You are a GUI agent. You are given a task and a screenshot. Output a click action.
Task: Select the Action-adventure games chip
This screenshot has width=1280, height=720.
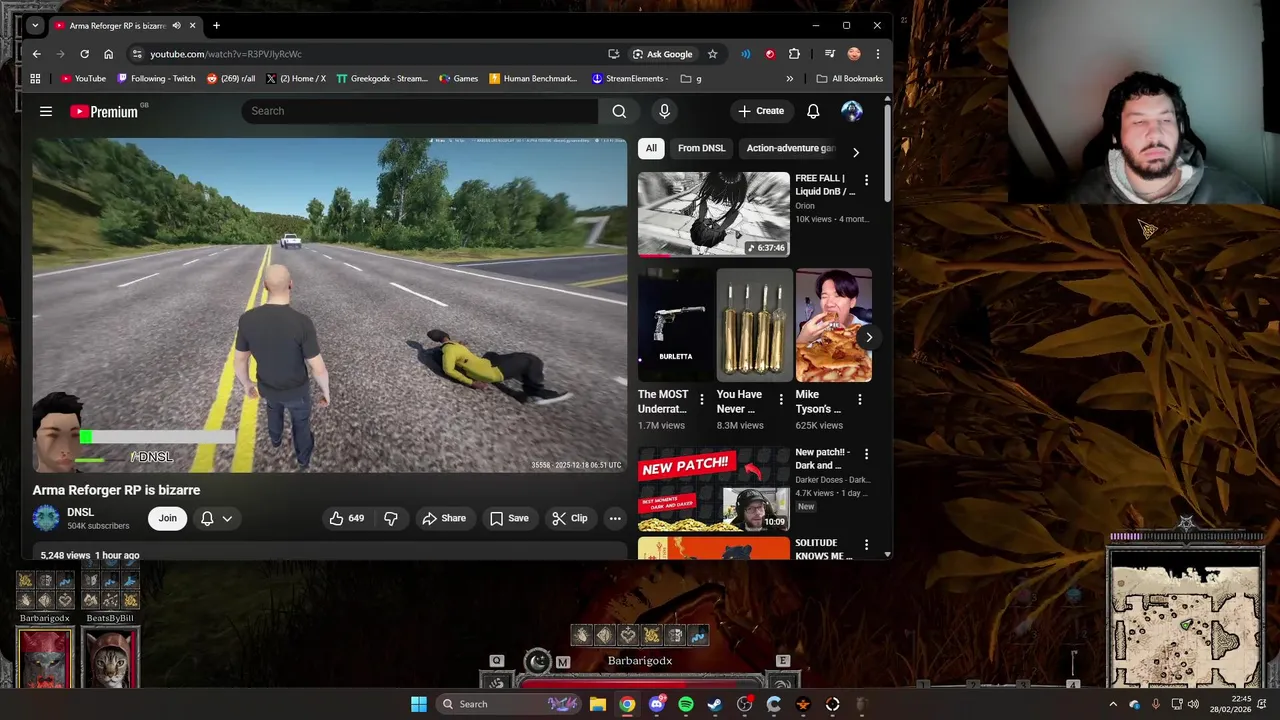click(x=790, y=148)
